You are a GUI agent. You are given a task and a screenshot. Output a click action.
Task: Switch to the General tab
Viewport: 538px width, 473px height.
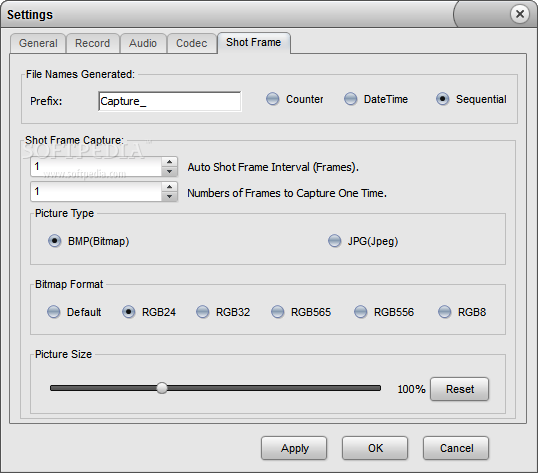(x=38, y=43)
